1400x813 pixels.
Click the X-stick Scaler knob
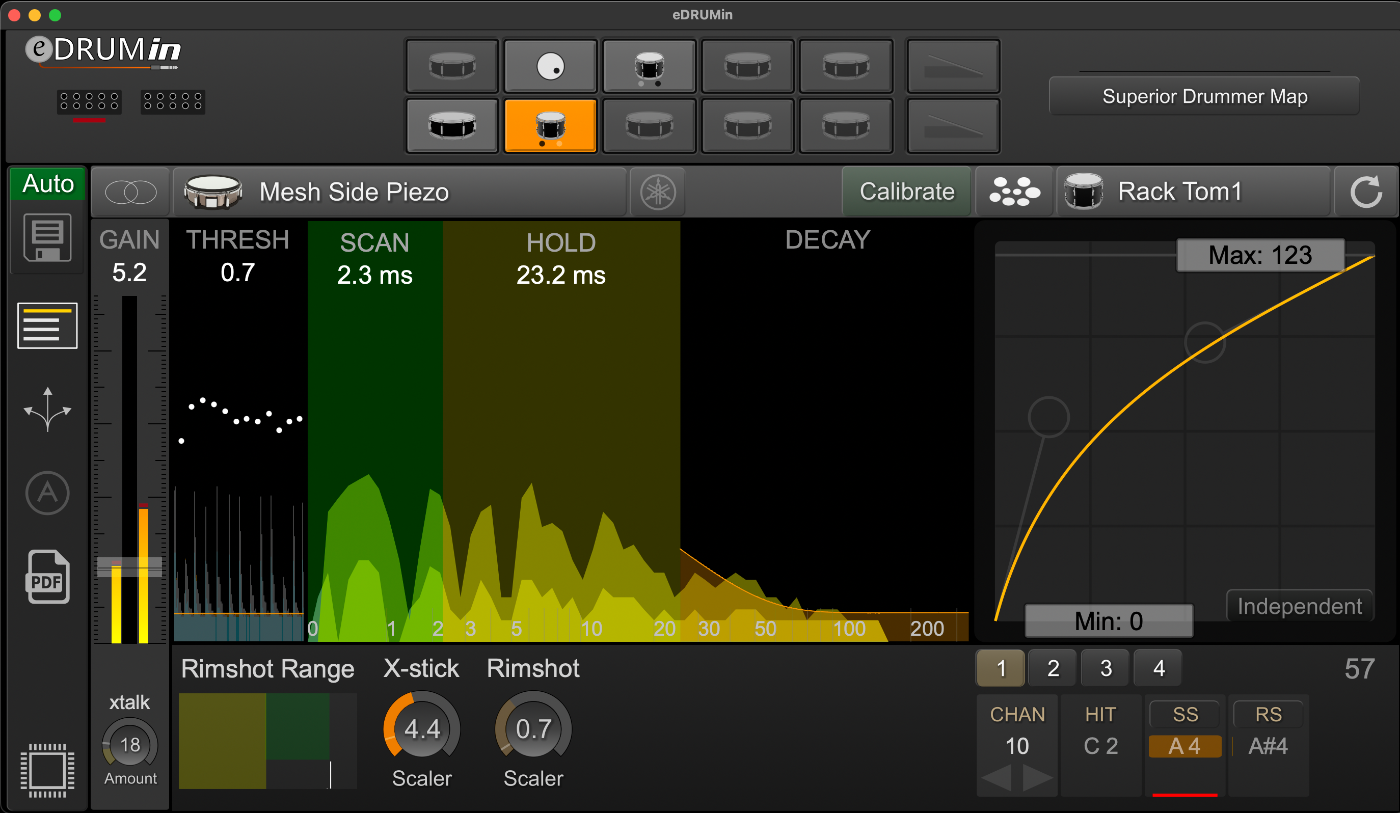coord(421,729)
